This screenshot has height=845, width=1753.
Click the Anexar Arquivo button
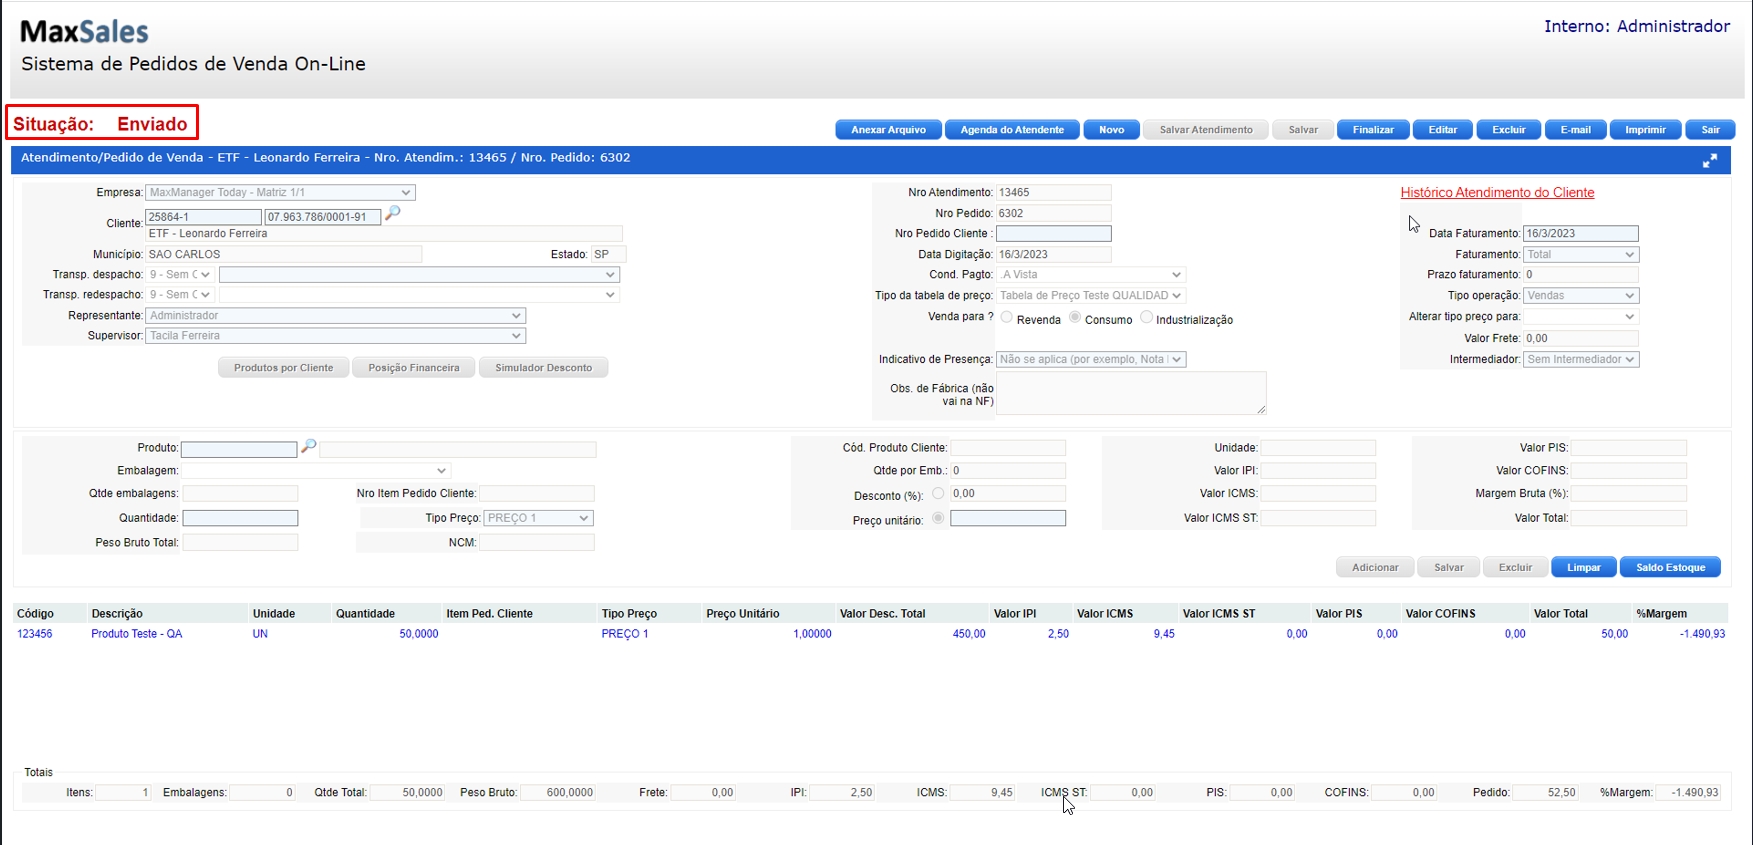(888, 130)
